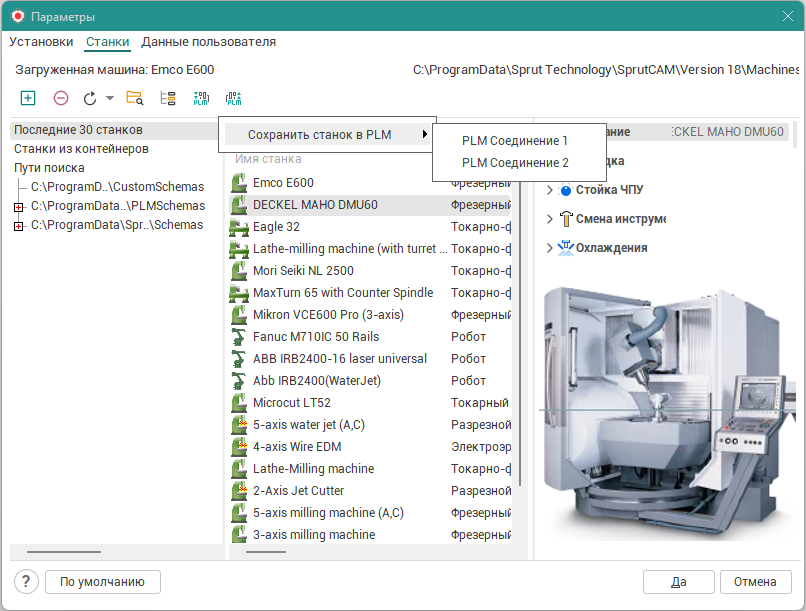The image size is (806, 611).
Task: Open the dropdown arrow beside refresh icon
Action: pos(109,99)
